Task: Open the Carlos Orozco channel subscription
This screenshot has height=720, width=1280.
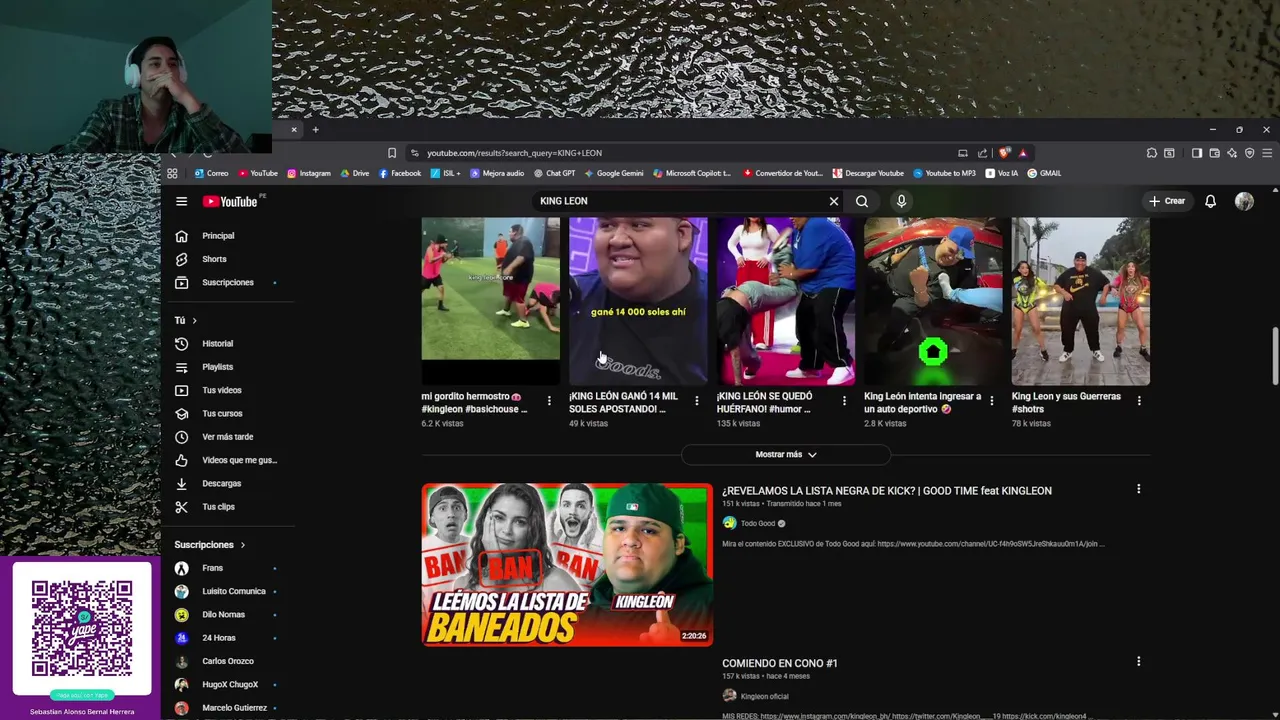Action: (x=227, y=661)
